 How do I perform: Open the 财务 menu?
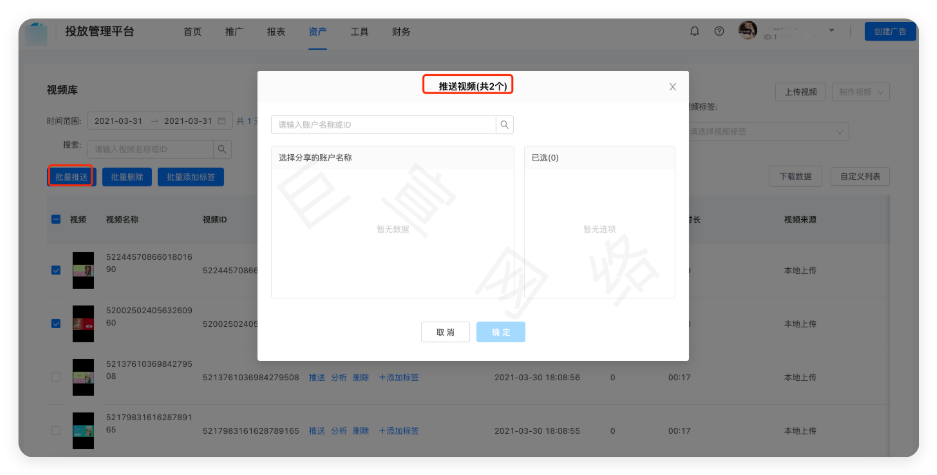pyautogui.click(x=401, y=32)
